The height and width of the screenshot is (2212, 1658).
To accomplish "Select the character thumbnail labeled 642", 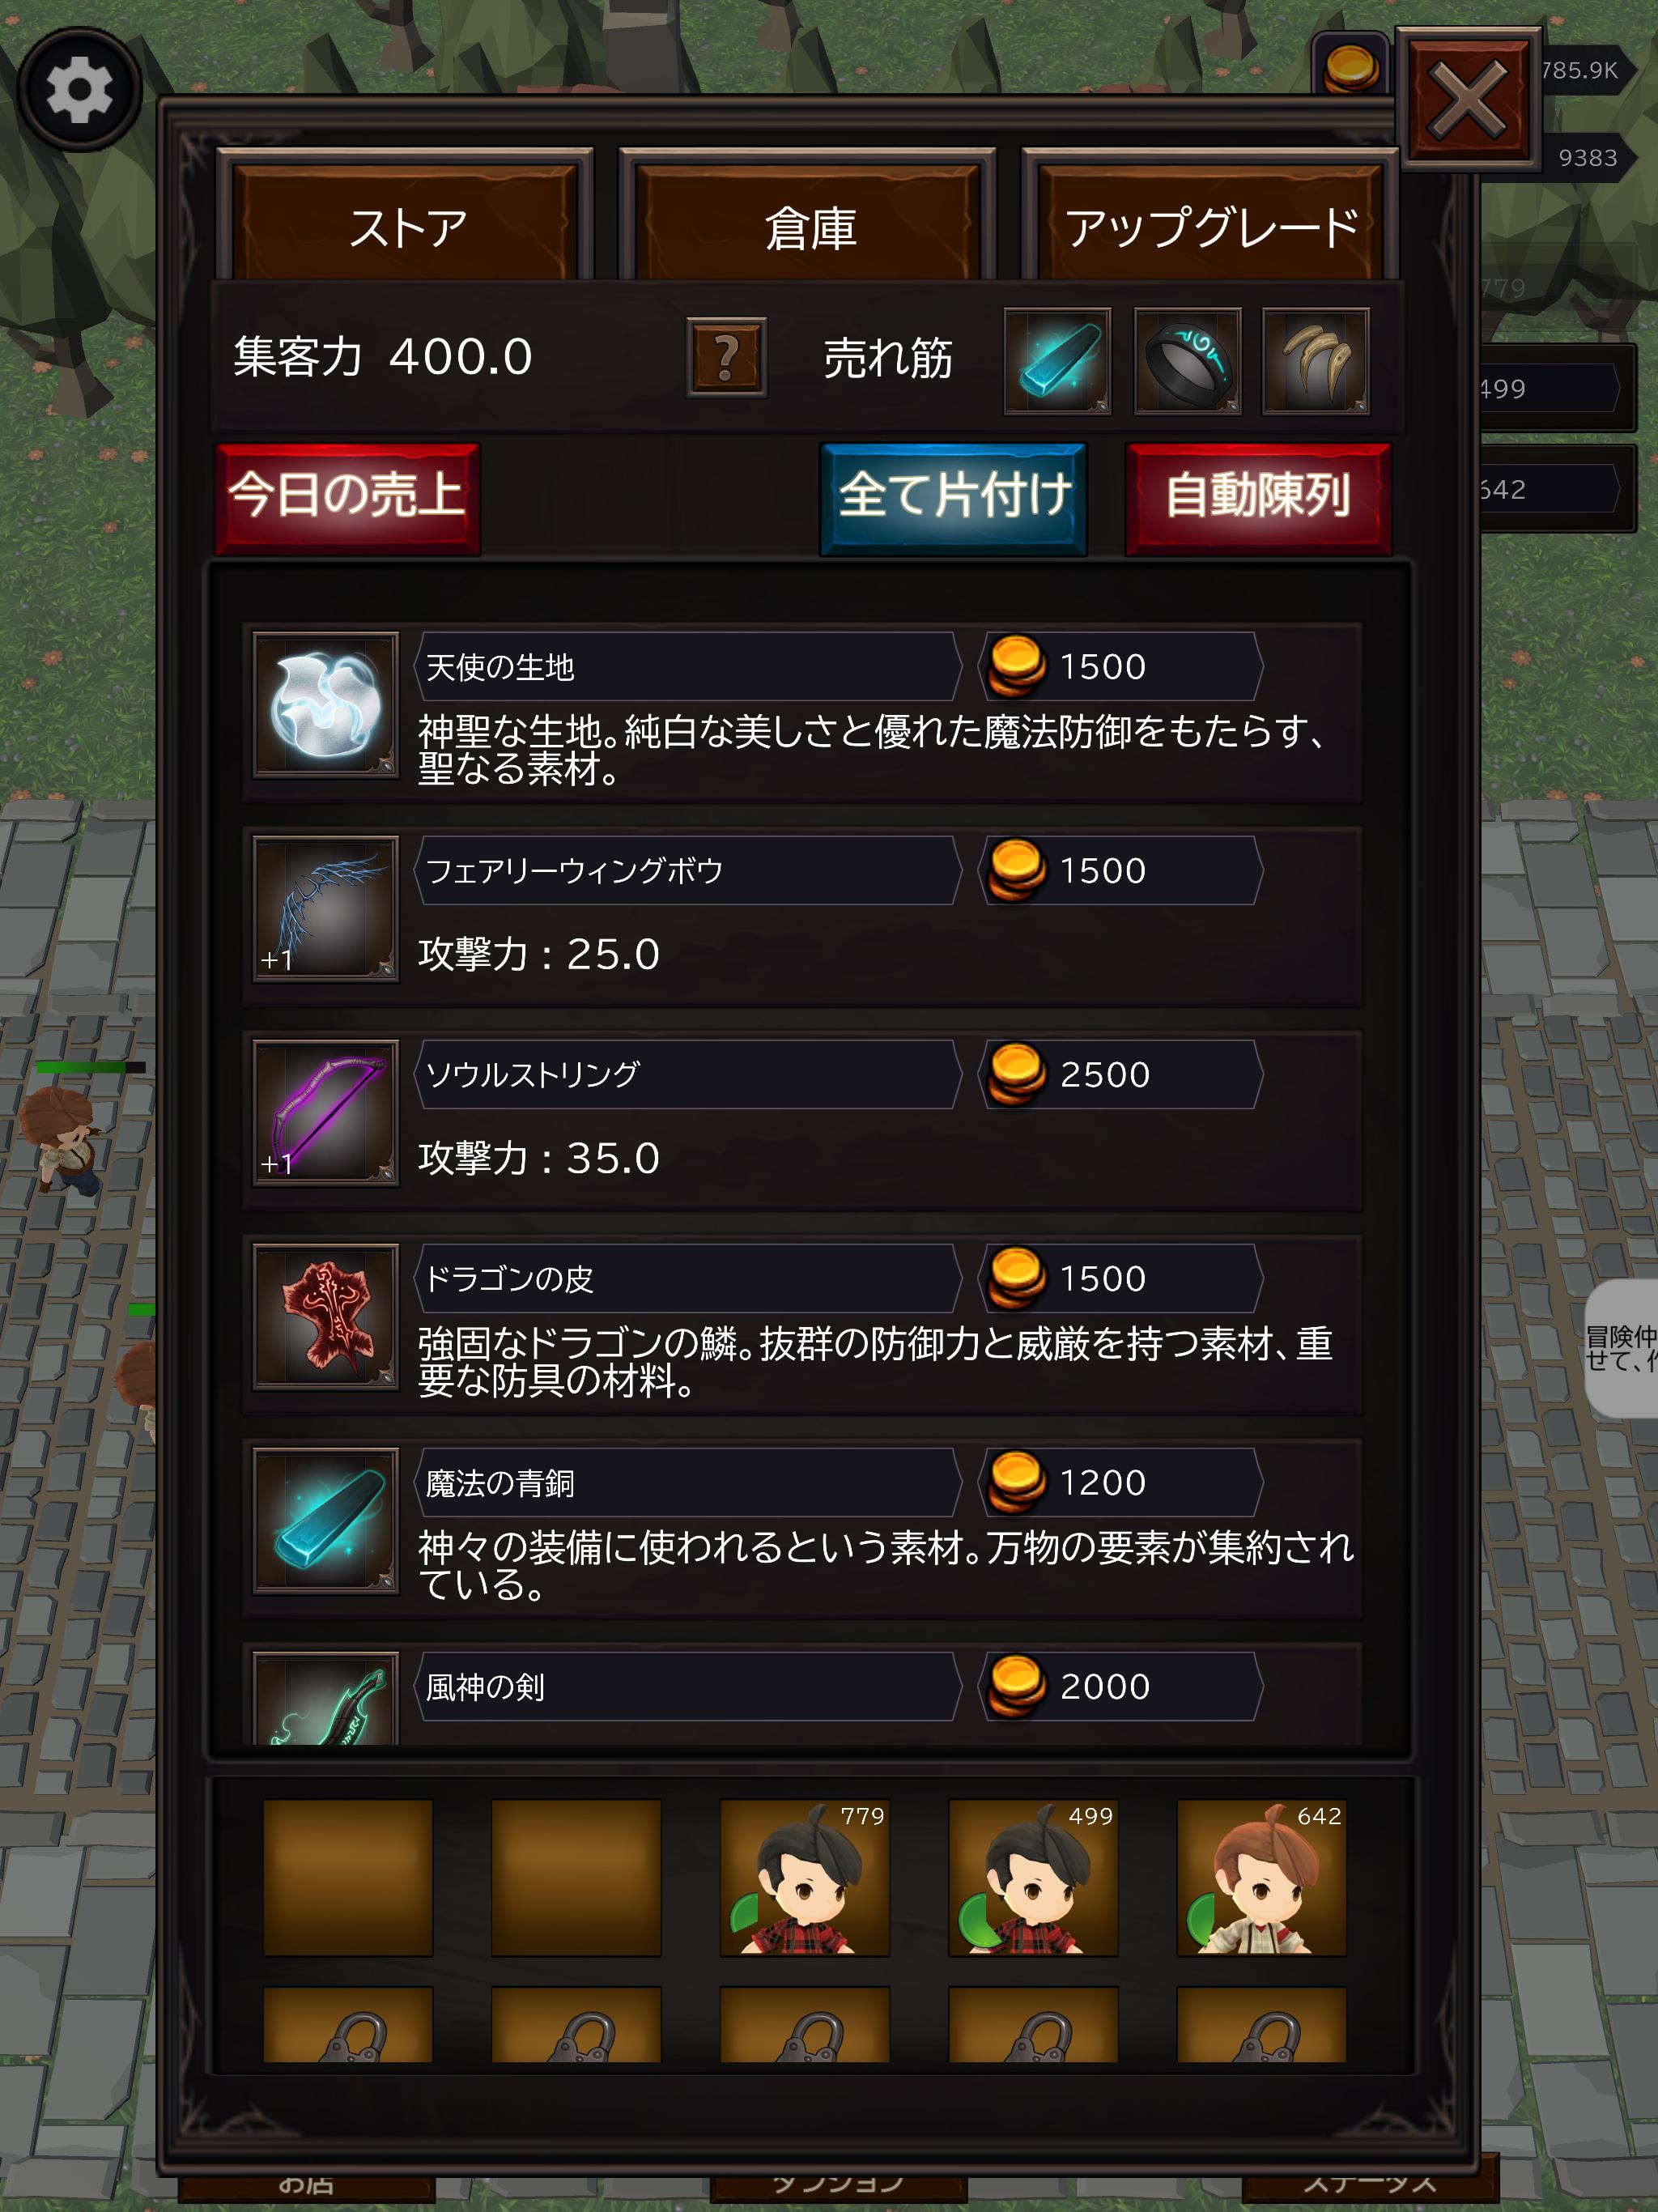I will [1262, 1877].
